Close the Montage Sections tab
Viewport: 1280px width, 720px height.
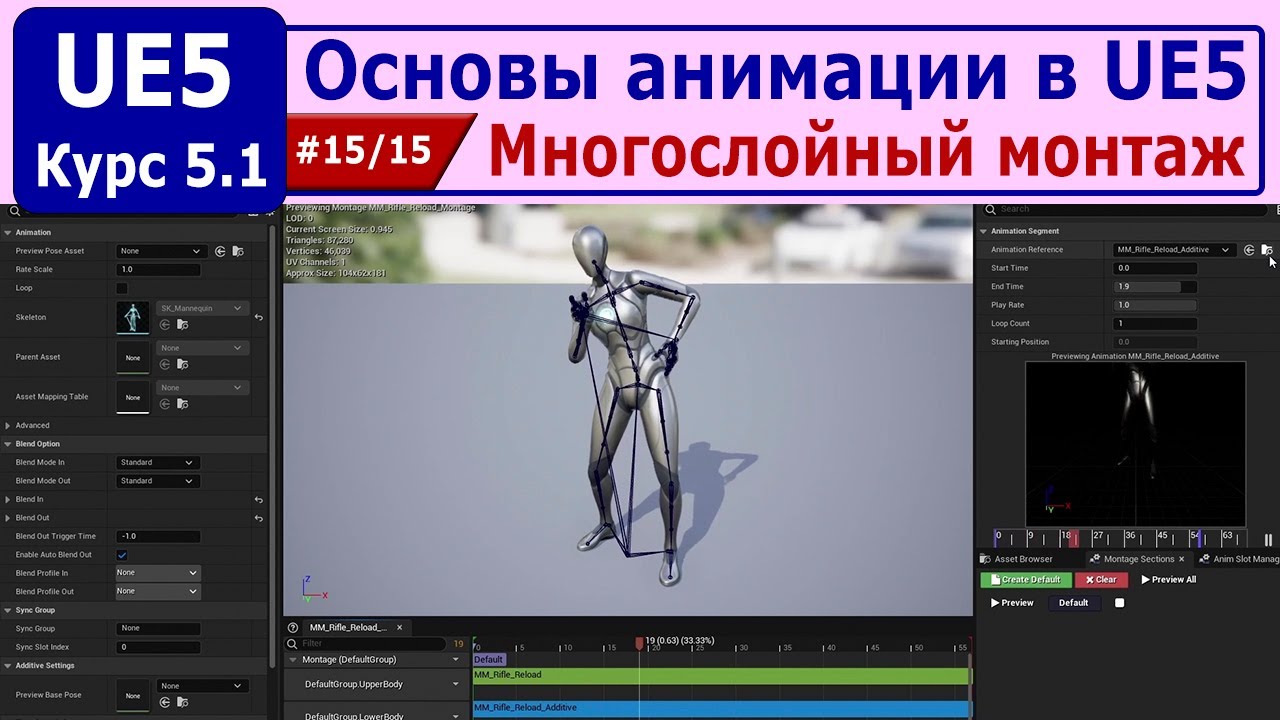coord(1181,559)
